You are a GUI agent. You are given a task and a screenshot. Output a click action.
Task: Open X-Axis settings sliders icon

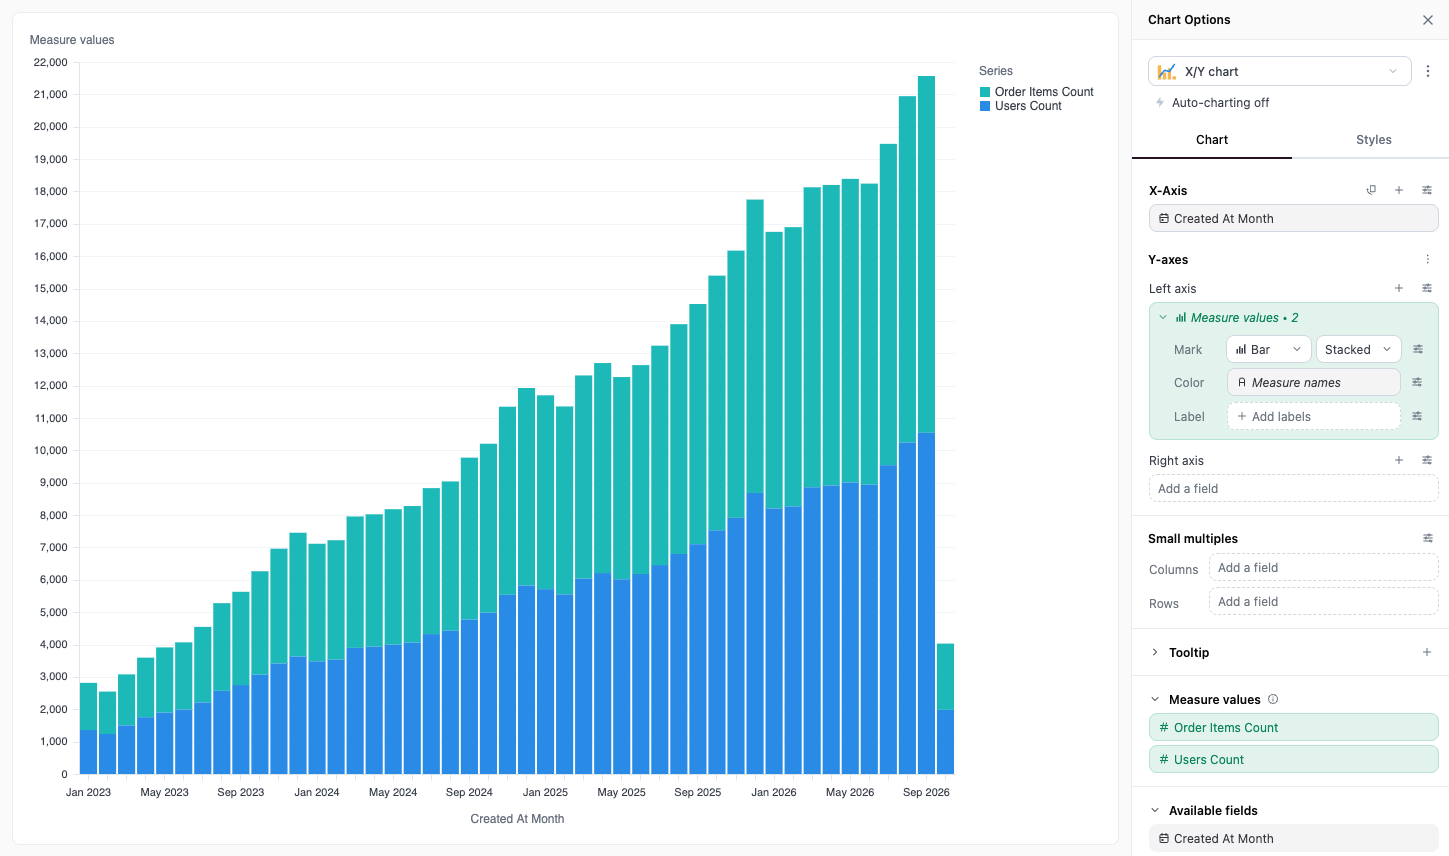click(1427, 190)
